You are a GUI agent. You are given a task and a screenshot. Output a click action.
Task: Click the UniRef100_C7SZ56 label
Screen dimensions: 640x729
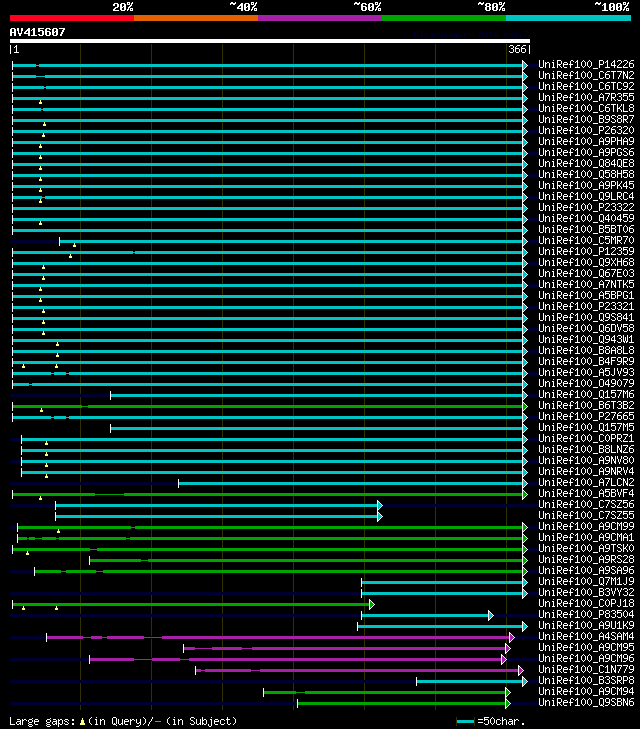(x=586, y=505)
